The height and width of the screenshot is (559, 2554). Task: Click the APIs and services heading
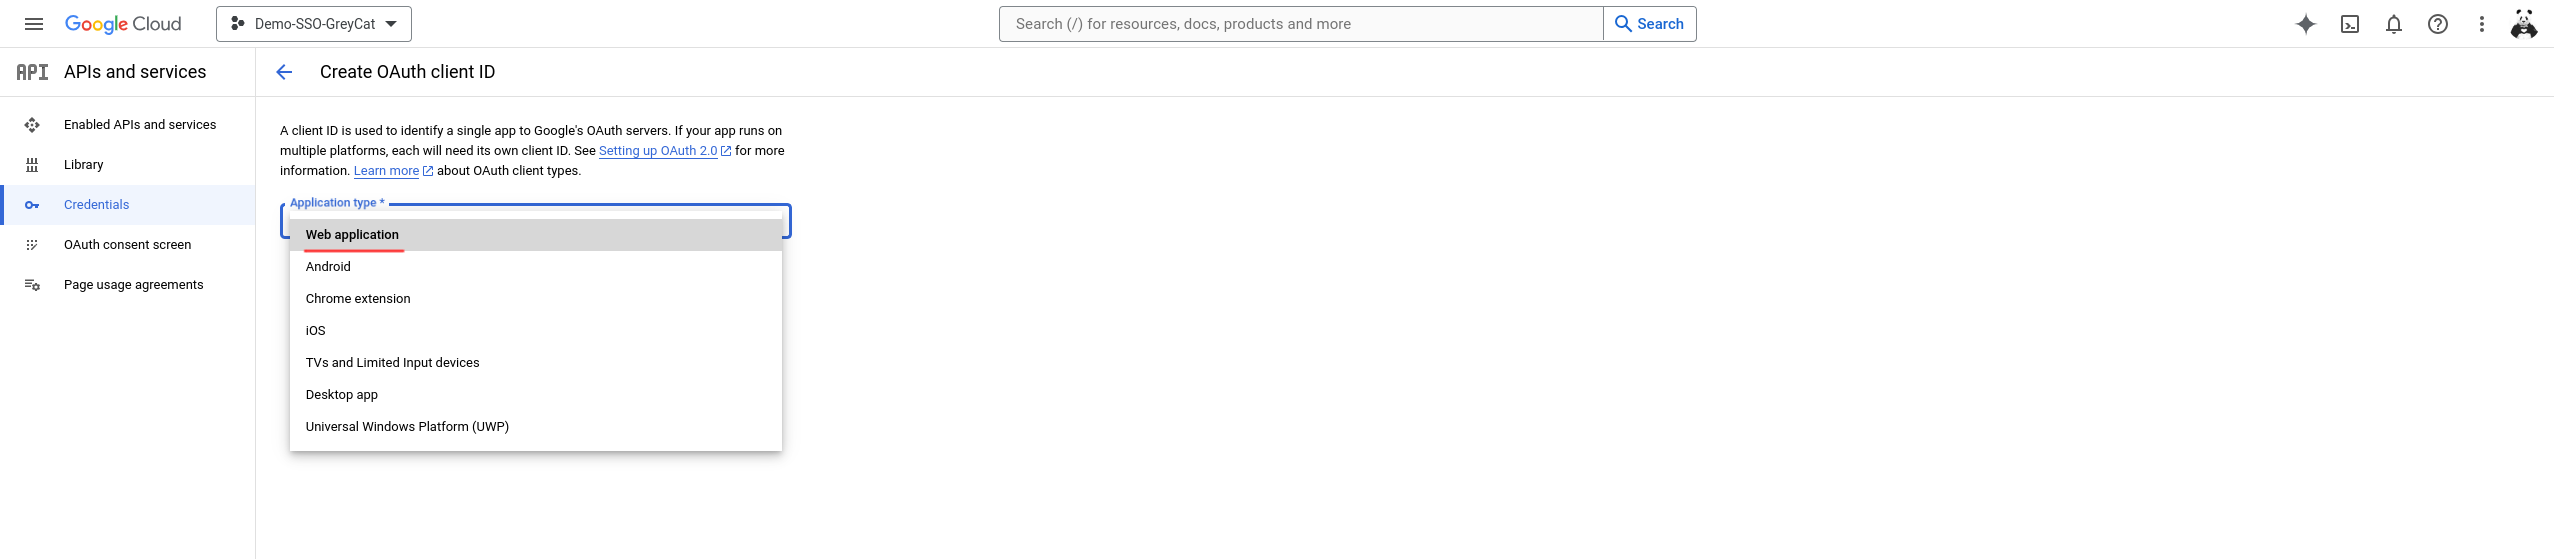[135, 72]
